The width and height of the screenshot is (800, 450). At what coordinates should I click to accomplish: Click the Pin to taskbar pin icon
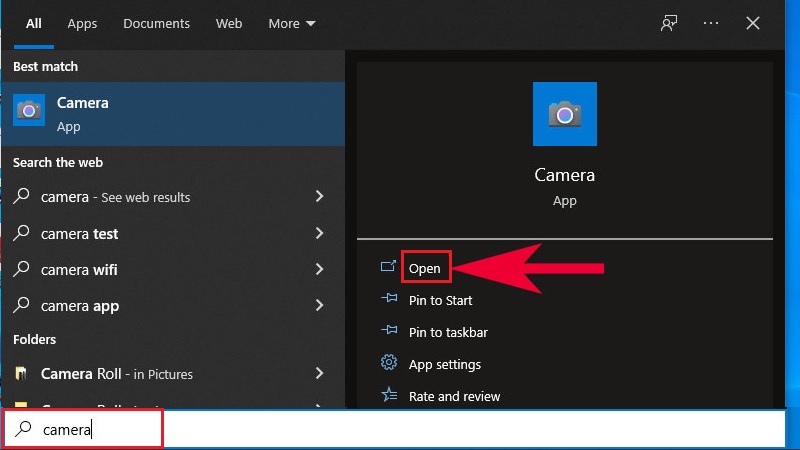389,330
